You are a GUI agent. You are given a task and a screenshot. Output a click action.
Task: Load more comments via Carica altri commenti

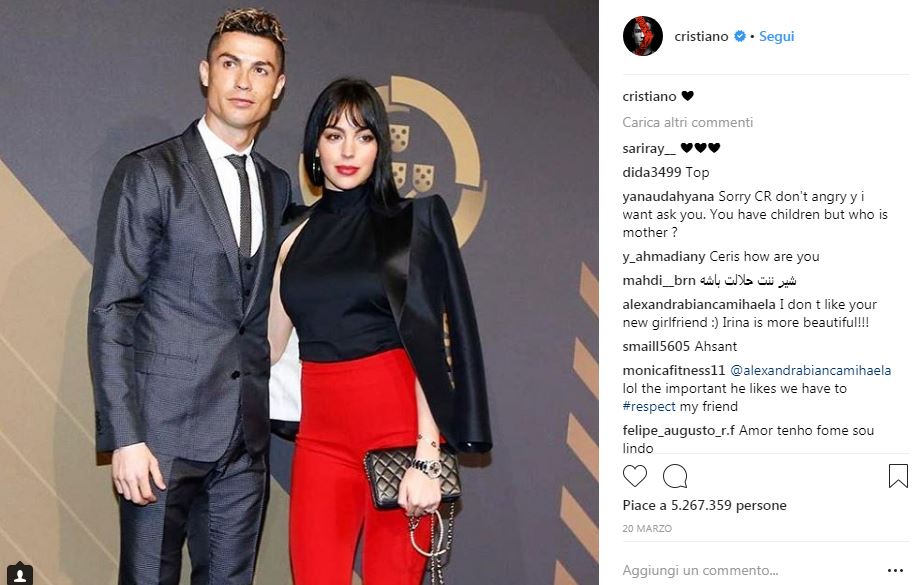(687, 122)
